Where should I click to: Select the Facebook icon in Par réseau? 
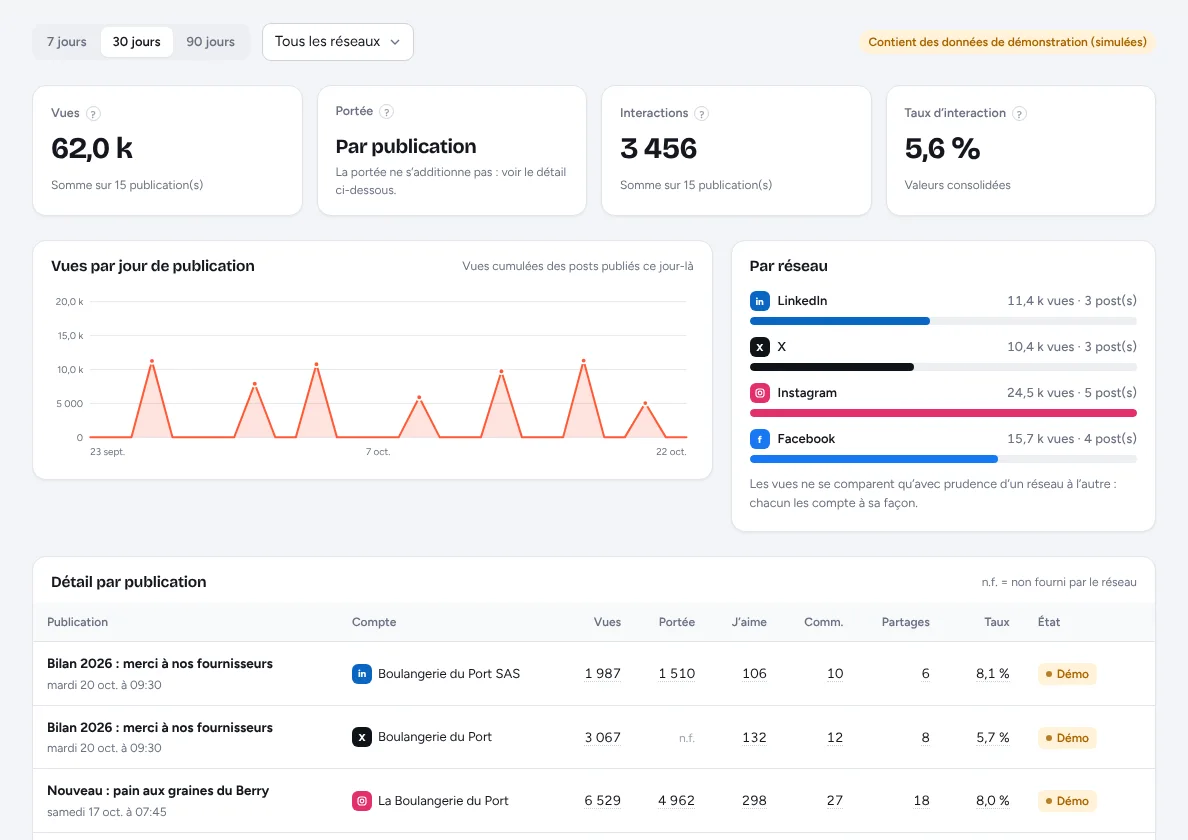pos(759,439)
